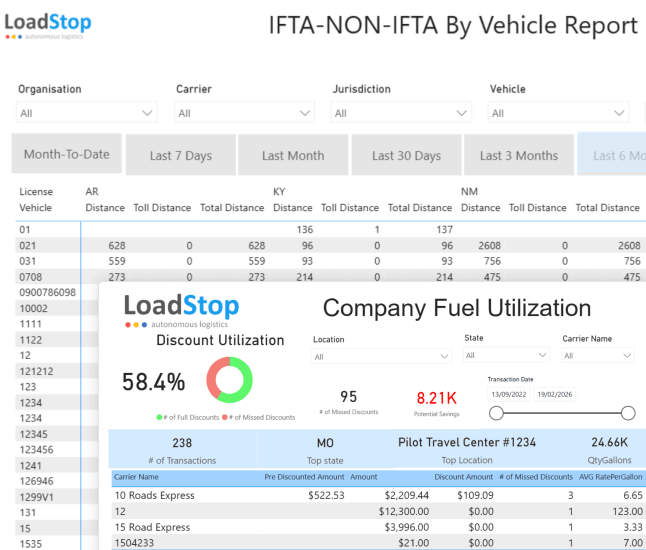Expand the State dropdown in Fuel Utilization
Screen dimensions: 646x550
pyautogui.click(x=506, y=355)
